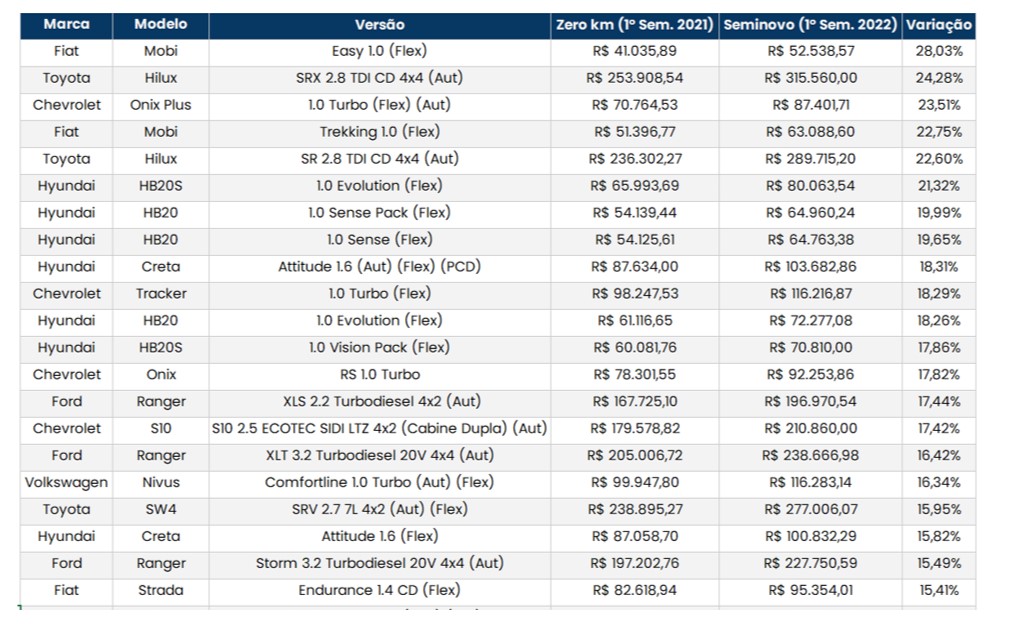This screenshot has width=1010, height=624.
Task: Select the Onix Plus model cell
Action: pyautogui.click(x=160, y=105)
